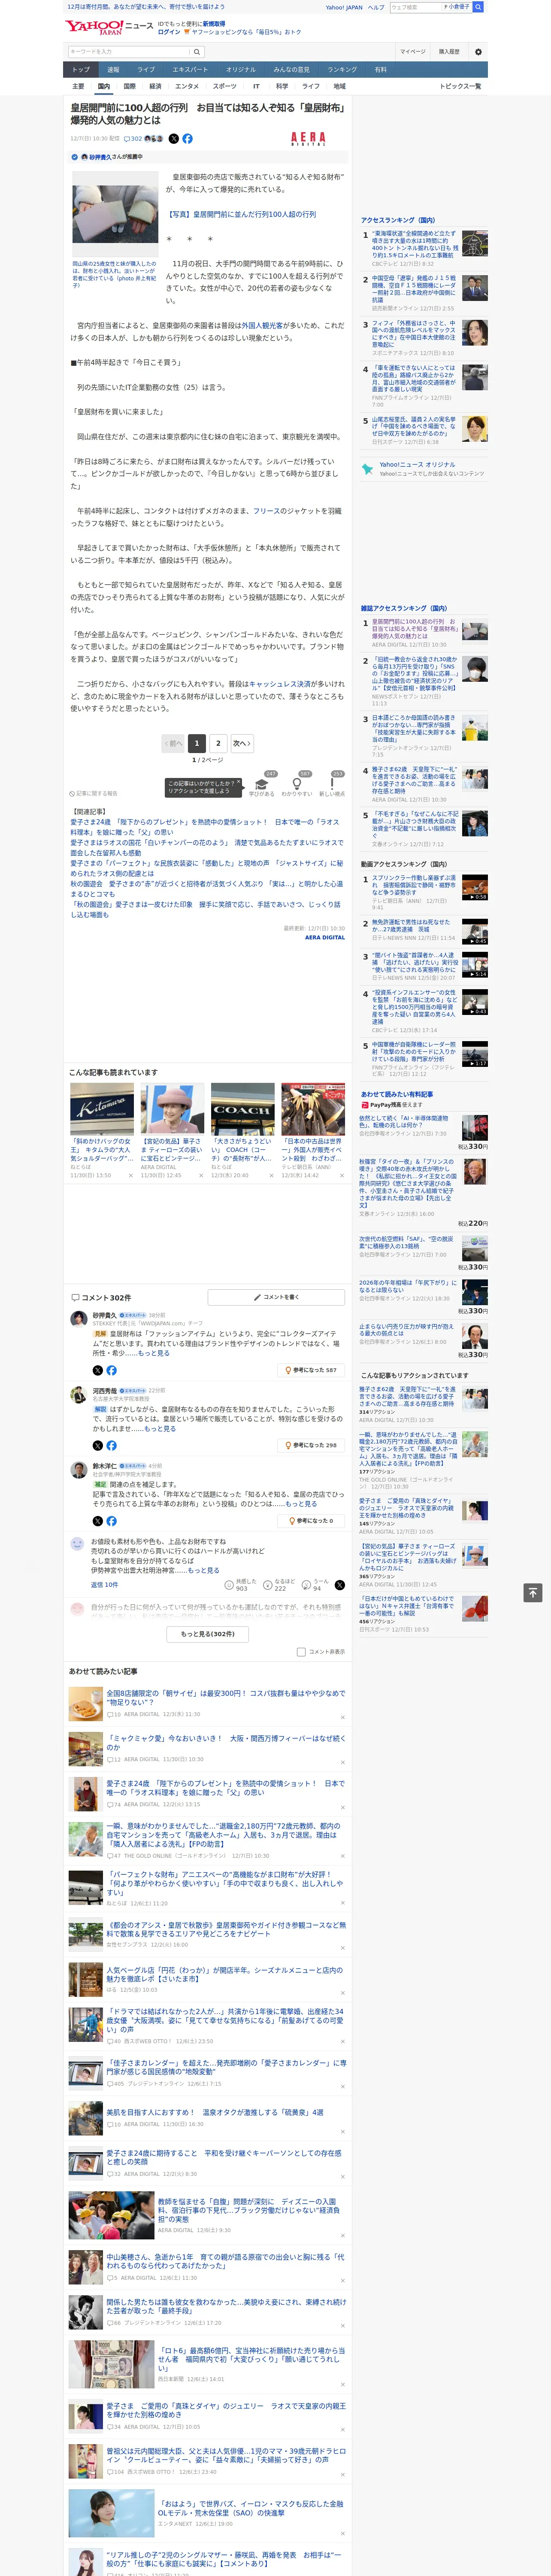Click the なるほど 222 reaction
Image resolution: width=551 pixels, height=2576 pixels.
(279, 1585)
